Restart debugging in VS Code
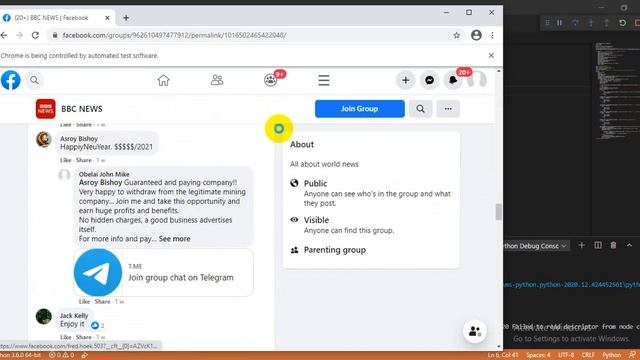 [622, 23]
